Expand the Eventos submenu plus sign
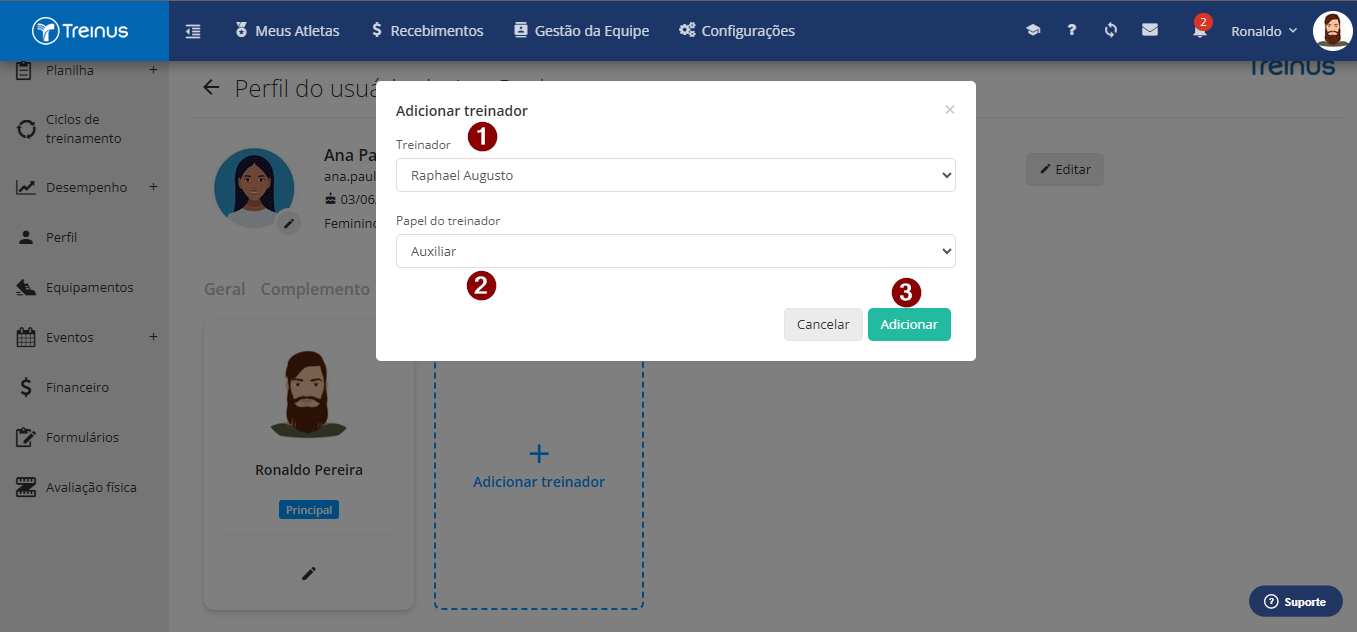Viewport: 1357px width, 632px height. pyautogui.click(x=153, y=337)
